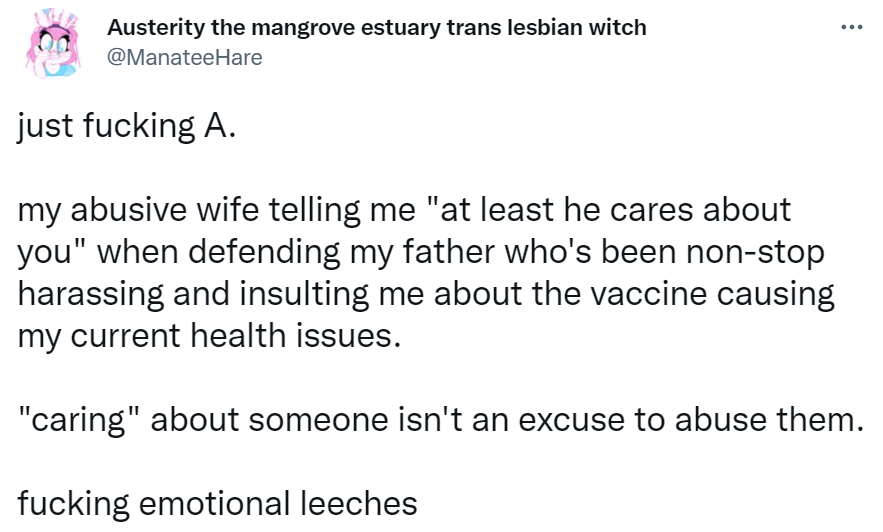Click the tweet's opening line ending in "A."
The width and height of the screenshot is (883, 532).
coord(126,125)
